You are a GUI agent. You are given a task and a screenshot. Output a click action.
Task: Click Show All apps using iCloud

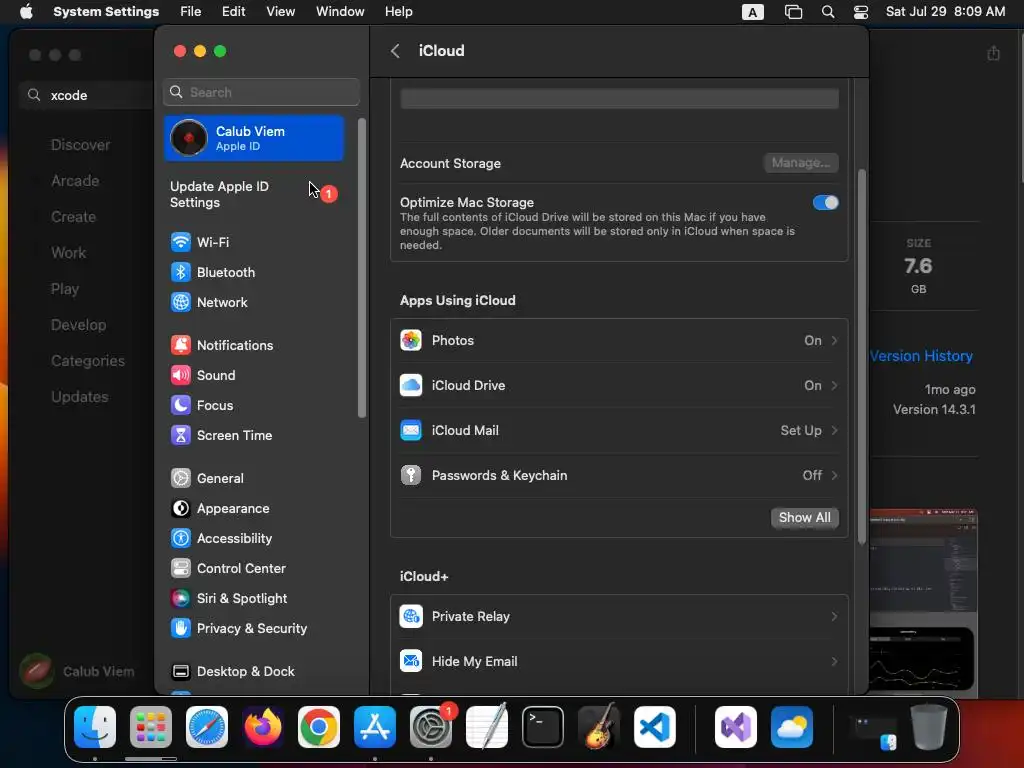pos(805,518)
